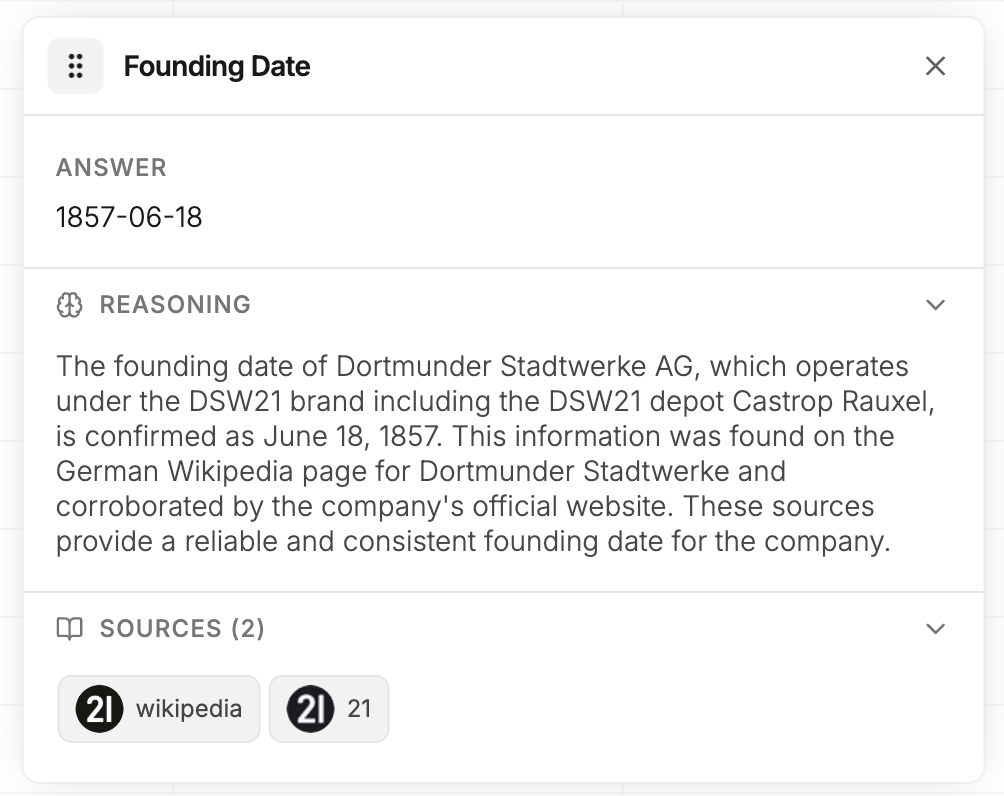Click the brain icon beside Reasoning

tap(69, 305)
